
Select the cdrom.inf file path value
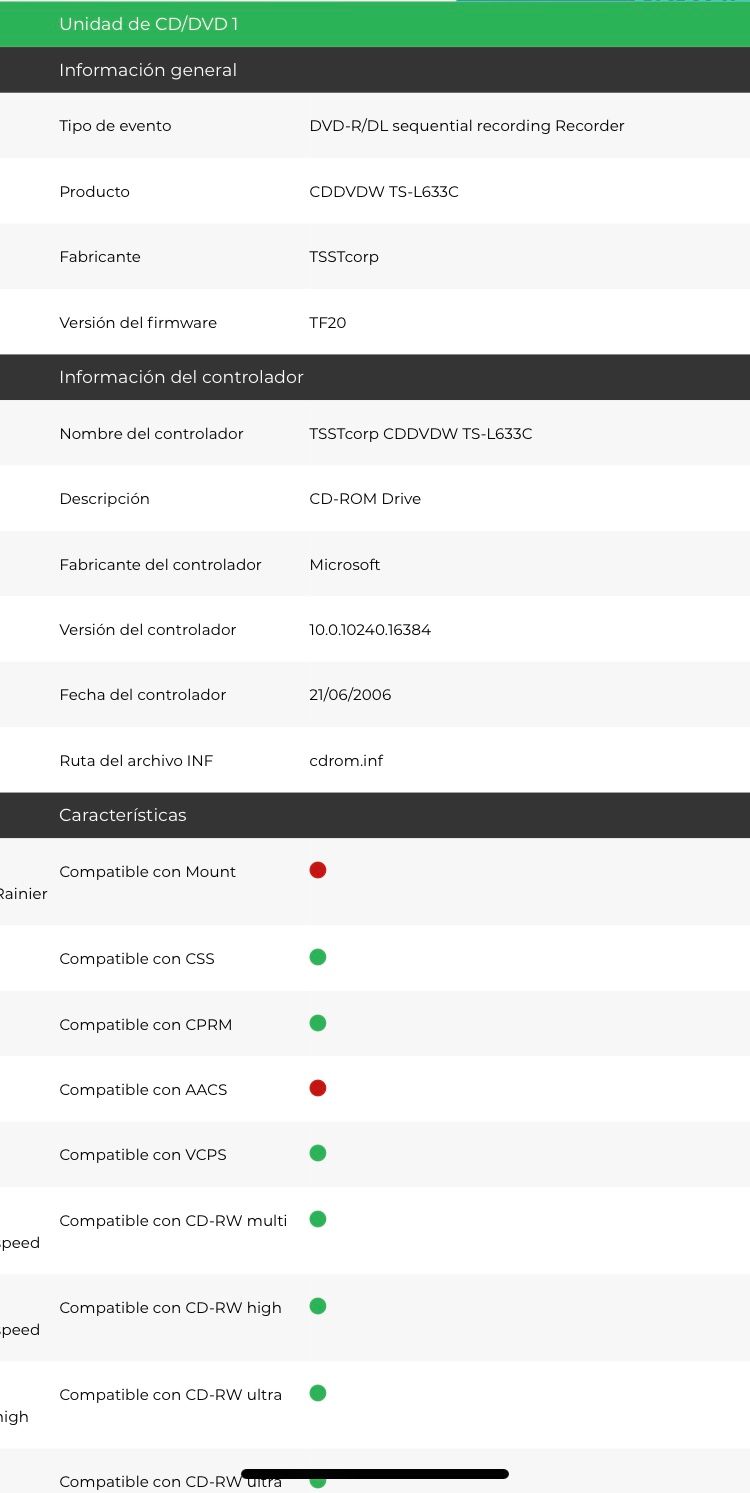click(x=346, y=761)
